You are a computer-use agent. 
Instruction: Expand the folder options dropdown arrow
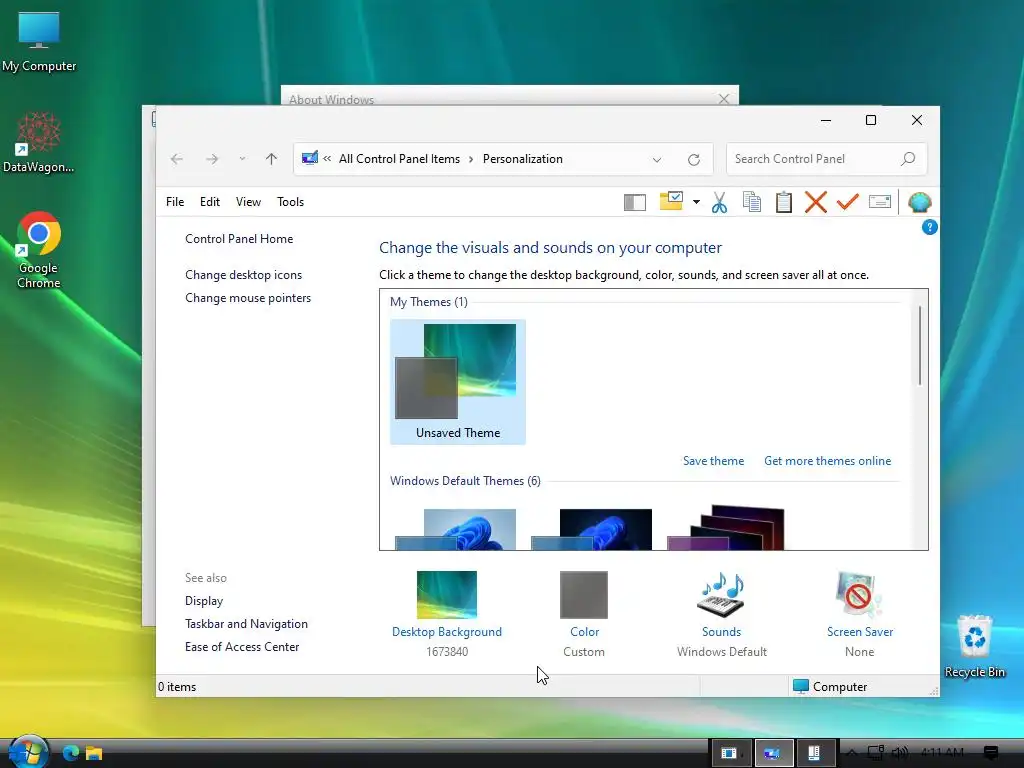pyautogui.click(x=696, y=202)
